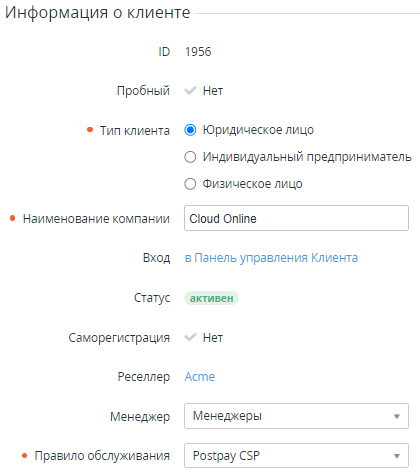Click the red dot beside Тип клиента
The image size is (420, 474).
coord(90,130)
